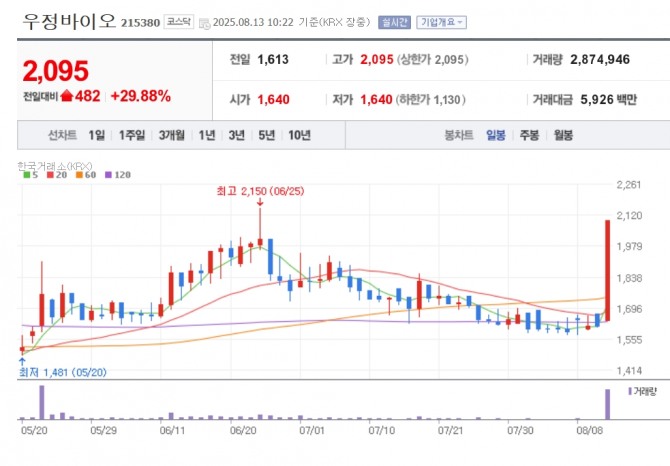Click the 거래량 volume legend marker
670x466 pixels.
pyautogui.click(x=629, y=391)
